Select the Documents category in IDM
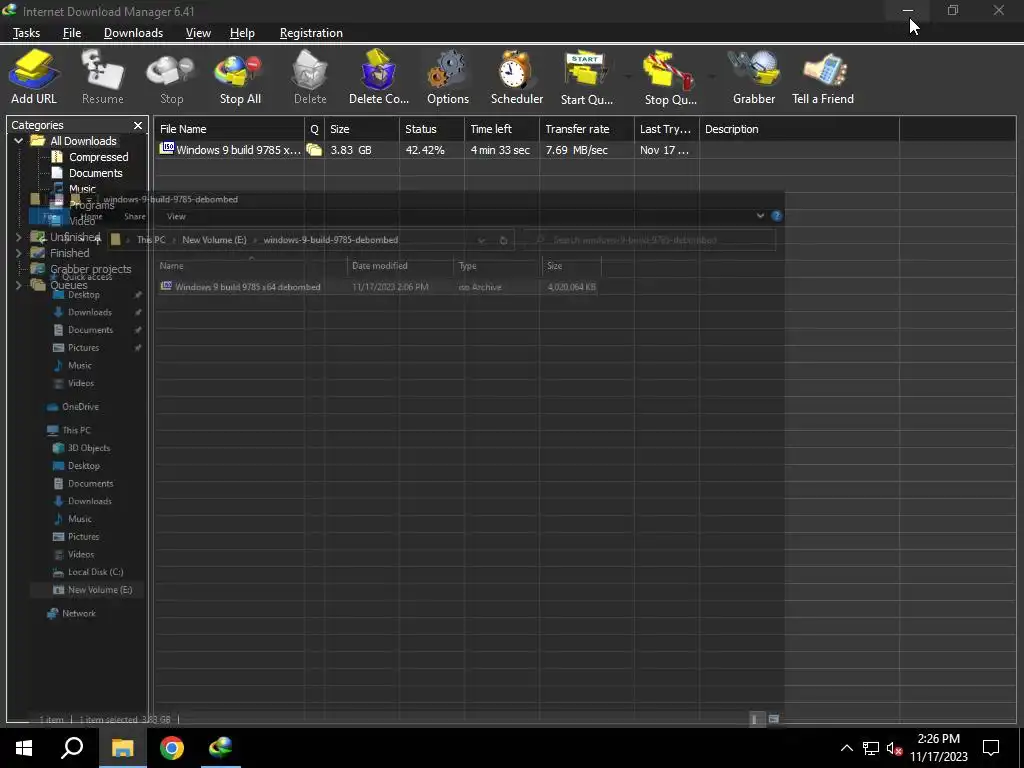Viewport: 1024px width, 768px height. tap(95, 173)
